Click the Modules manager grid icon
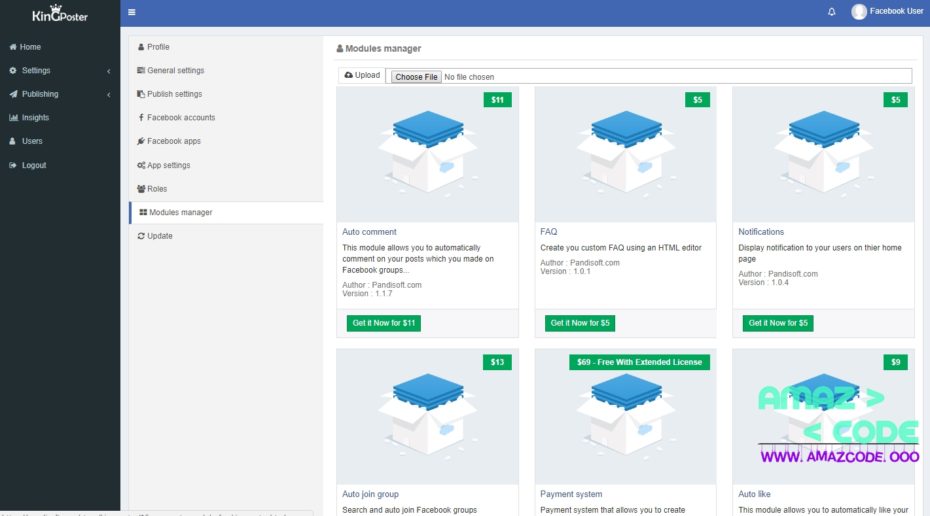This screenshot has width=930, height=516. point(143,212)
